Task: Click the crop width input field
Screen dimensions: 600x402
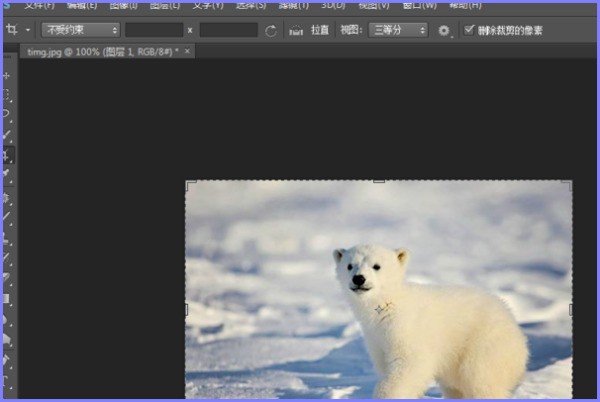Action: click(x=154, y=31)
